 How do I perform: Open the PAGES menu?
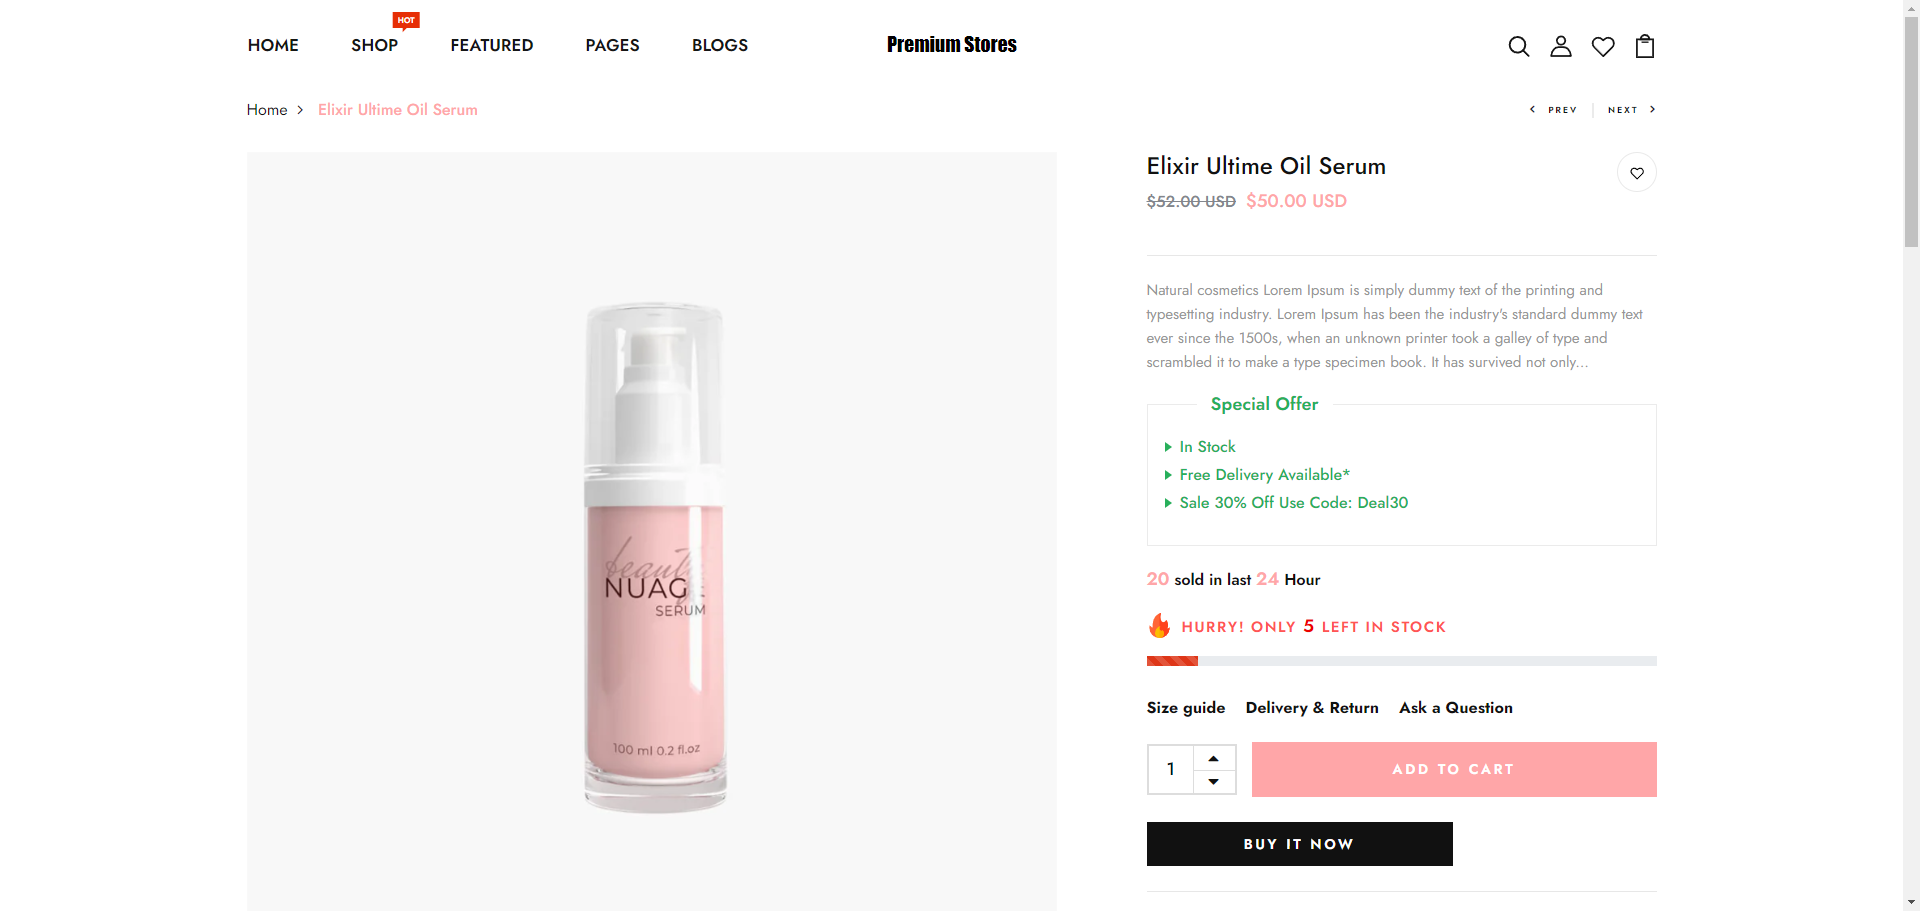pos(612,45)
